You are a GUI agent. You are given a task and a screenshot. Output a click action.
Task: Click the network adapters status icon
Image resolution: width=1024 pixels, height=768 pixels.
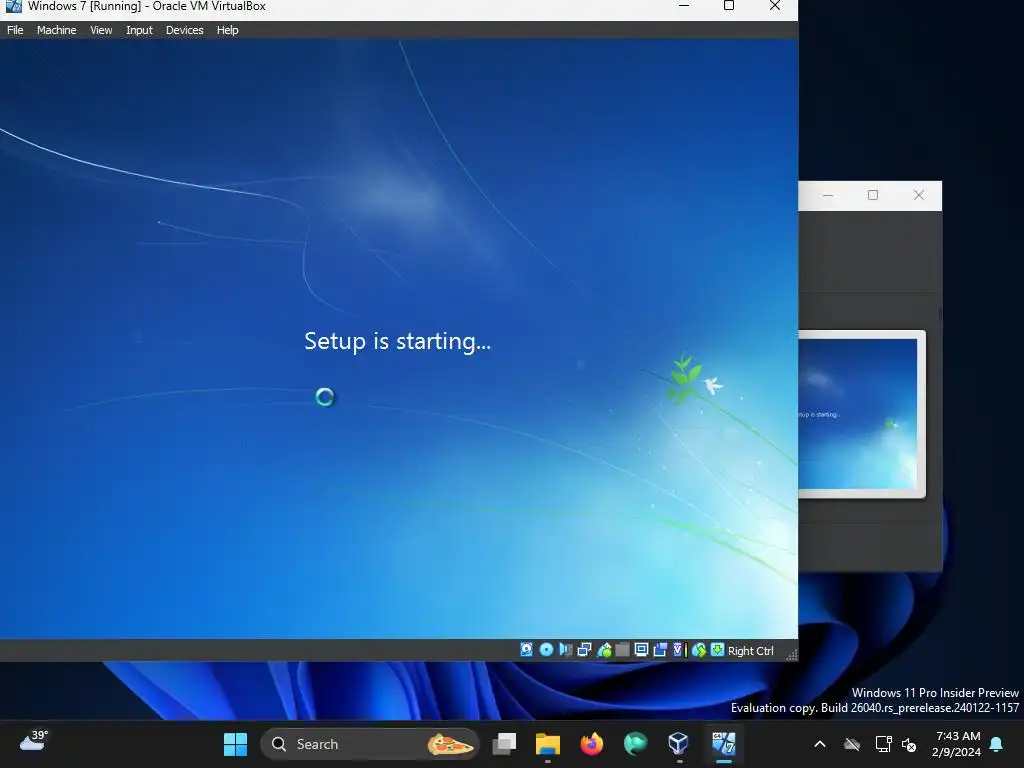[584, 650]
